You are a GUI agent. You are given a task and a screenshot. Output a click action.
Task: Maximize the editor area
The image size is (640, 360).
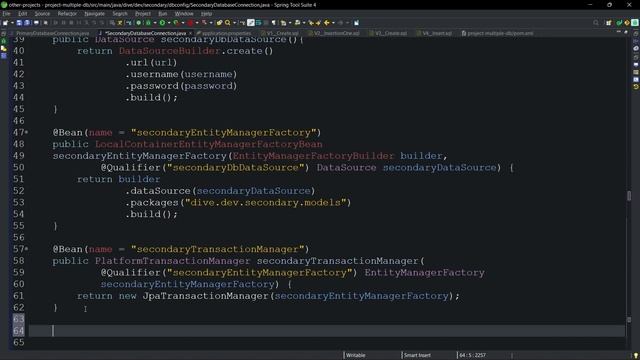pos(626,32)
